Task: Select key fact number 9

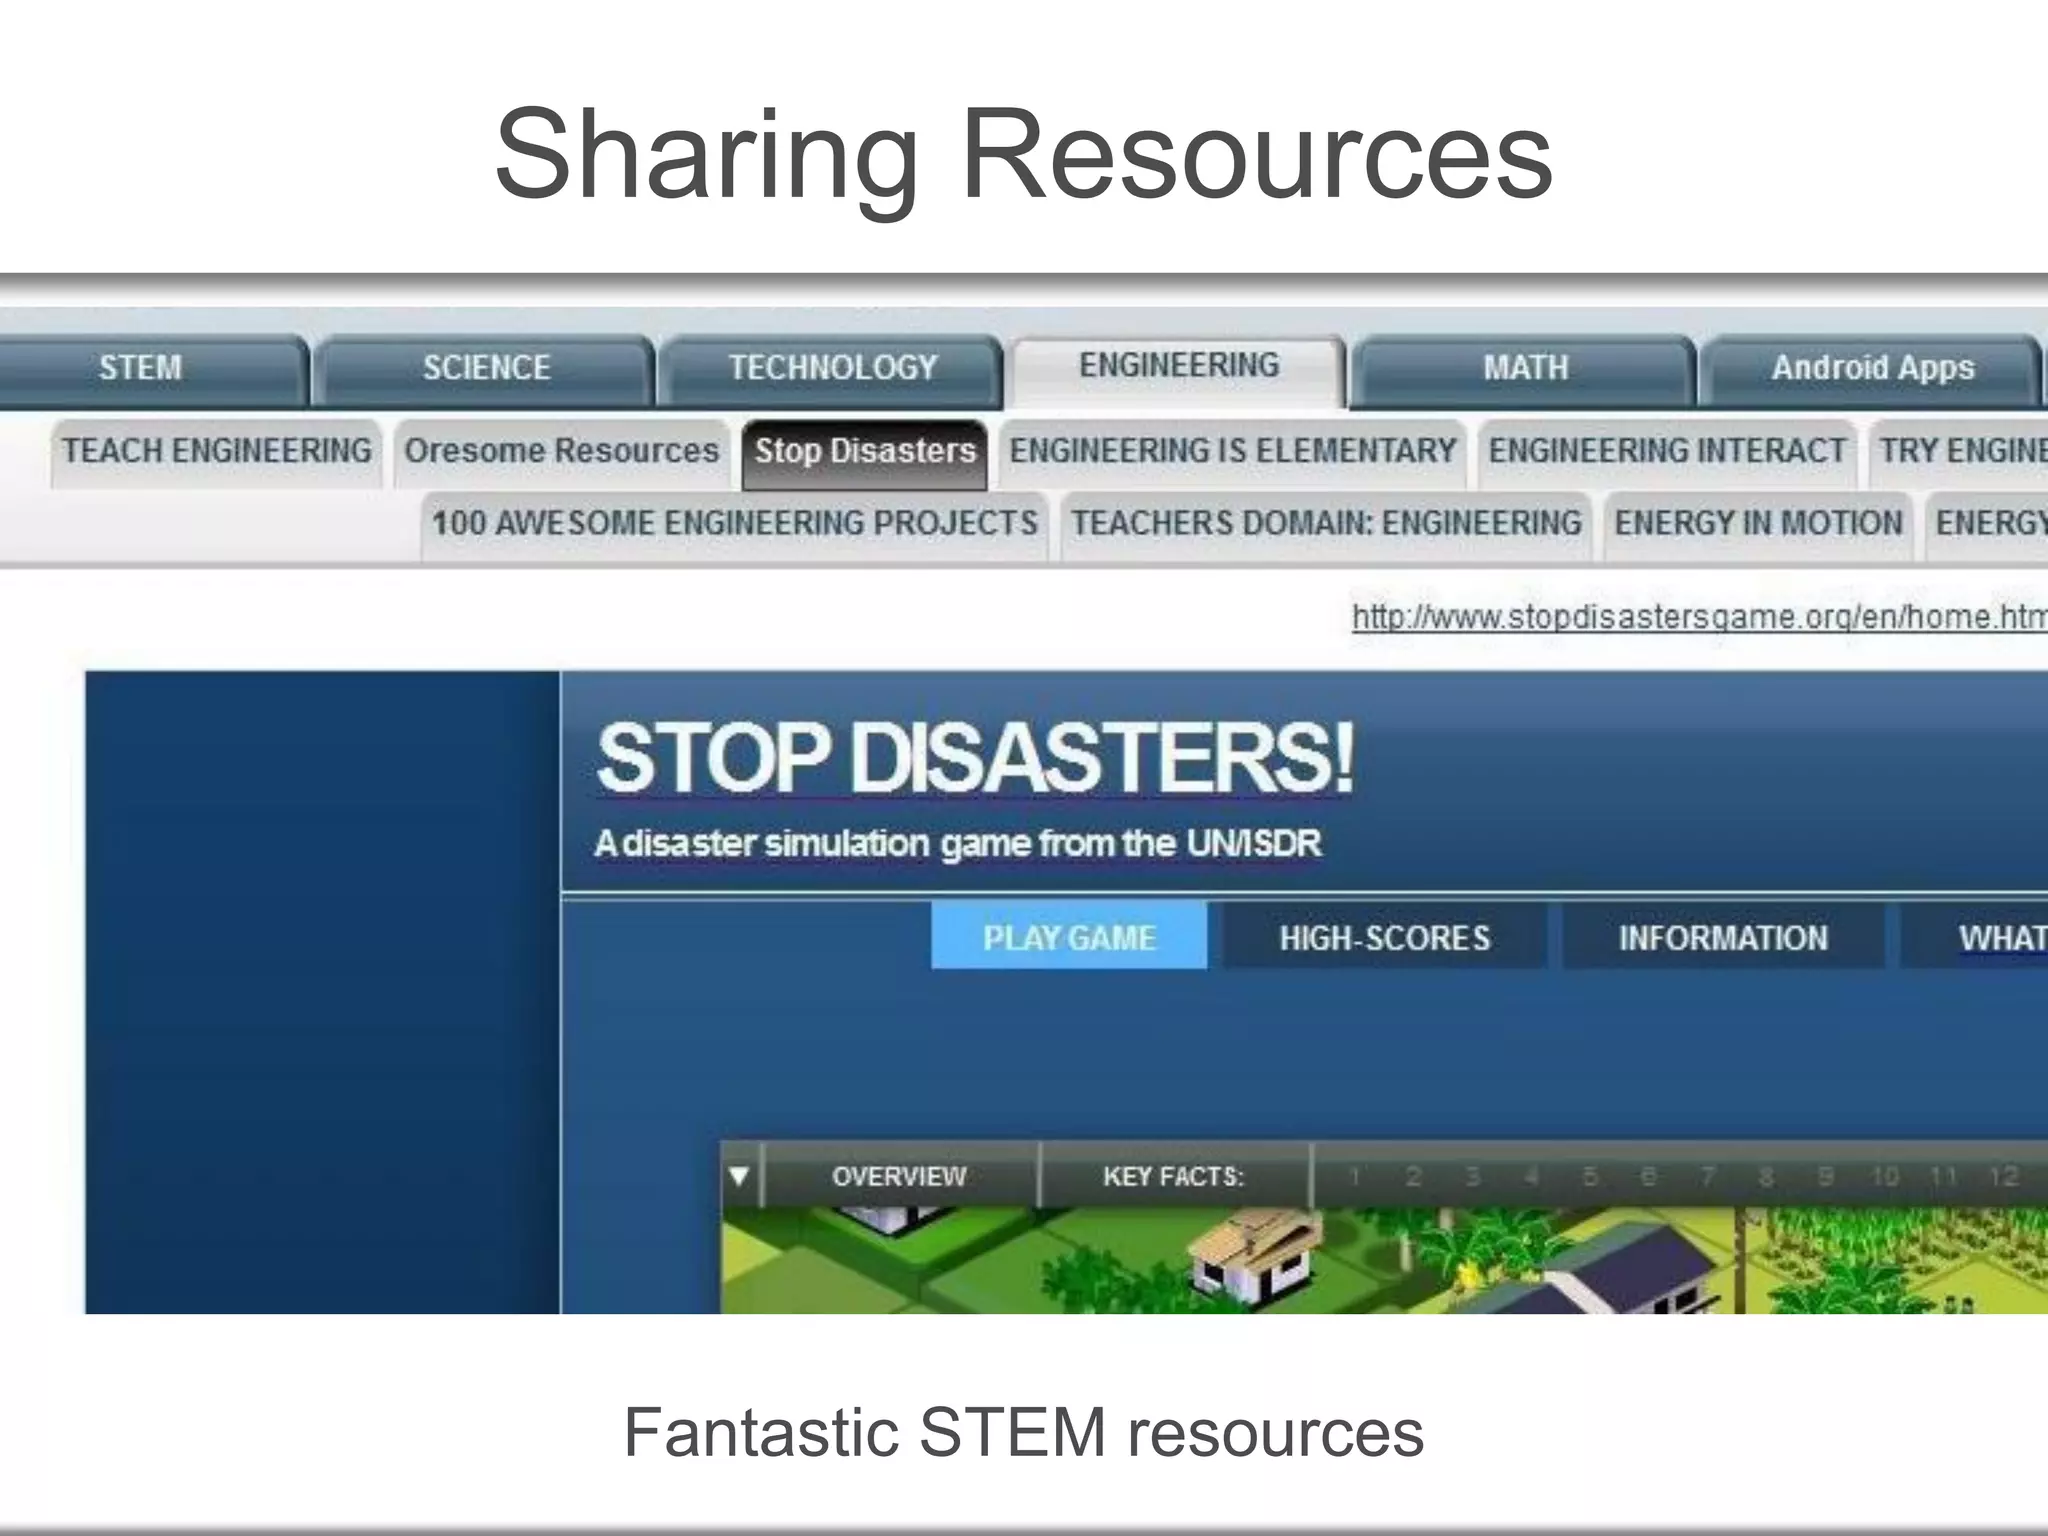Action: pyautogui.click(x=1825, y=1177)
